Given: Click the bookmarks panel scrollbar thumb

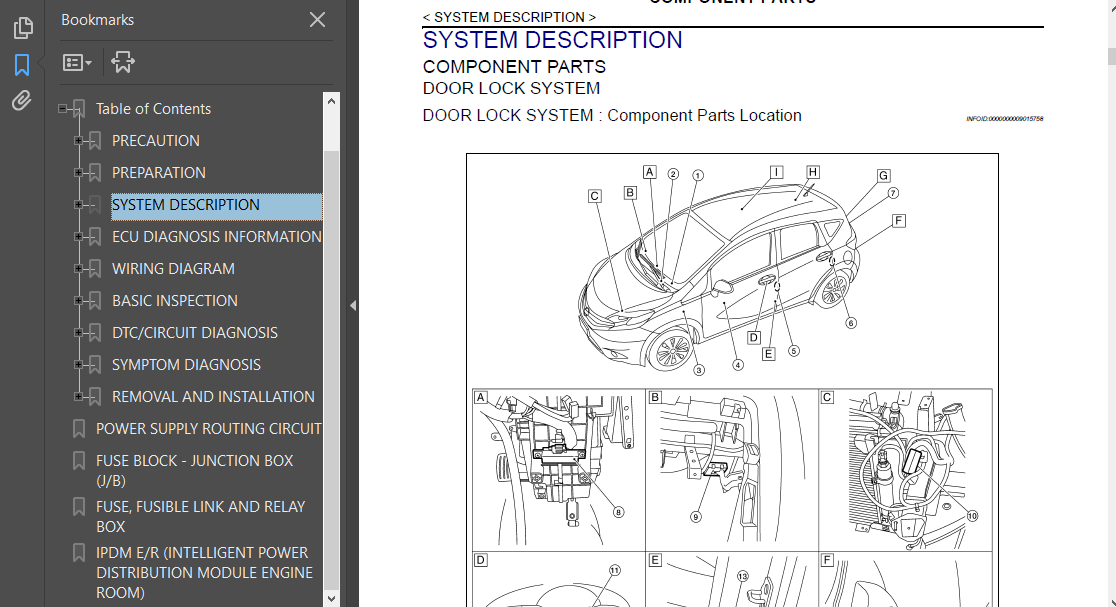Looking at the screenshot, I should coord(331,370).
